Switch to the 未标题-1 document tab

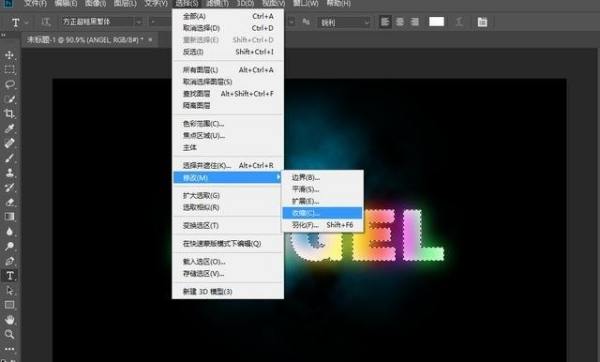(x=85, y=39)
